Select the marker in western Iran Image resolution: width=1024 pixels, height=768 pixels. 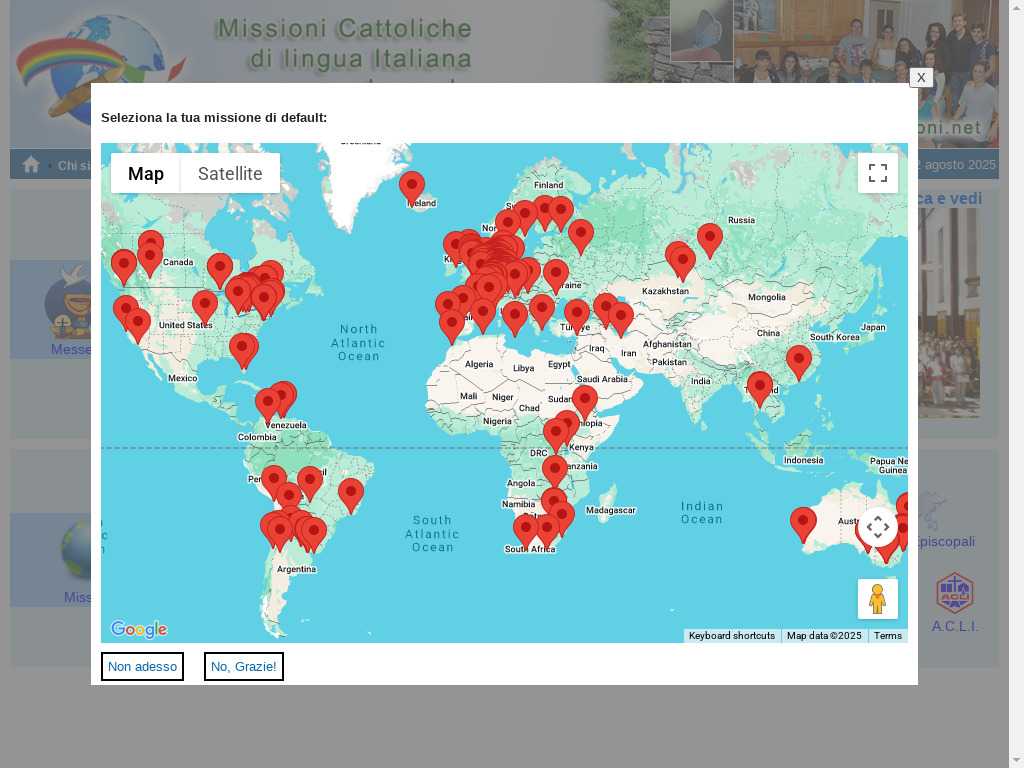point(621,319)
